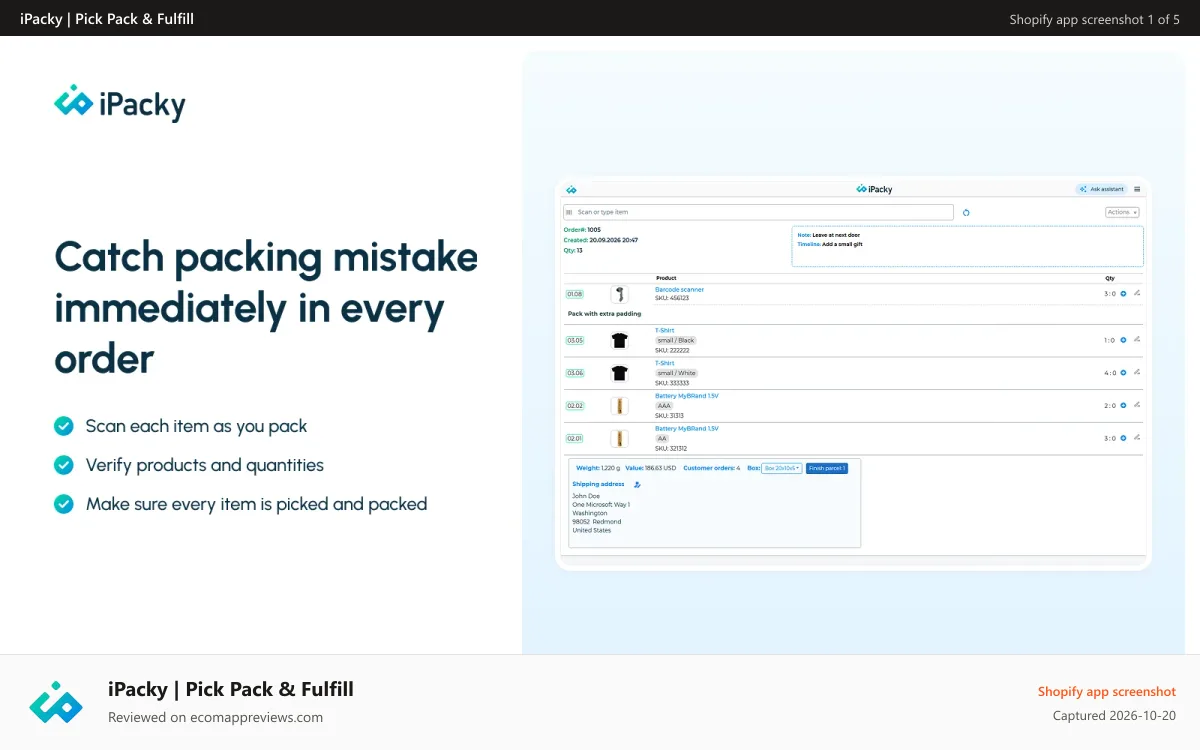Viewport: 1200px width, 750px height.
Task: Click location tag 02.01
Action: 575,438
